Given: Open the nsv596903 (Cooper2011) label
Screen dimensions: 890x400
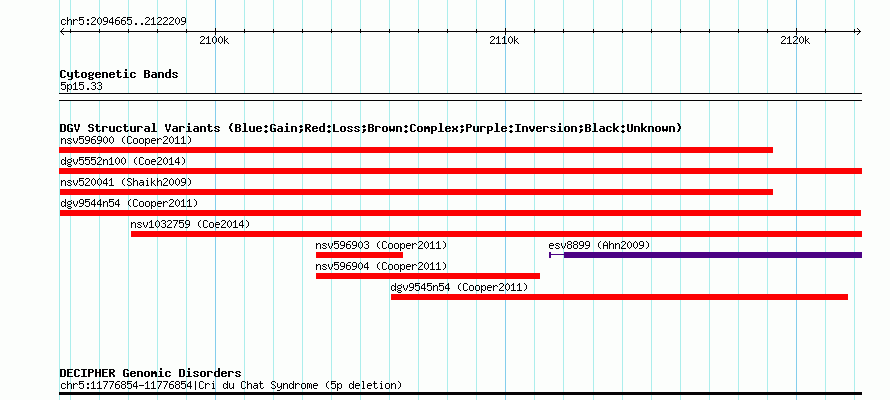Looking at the screenshot, I should click(x=381, y=245).
